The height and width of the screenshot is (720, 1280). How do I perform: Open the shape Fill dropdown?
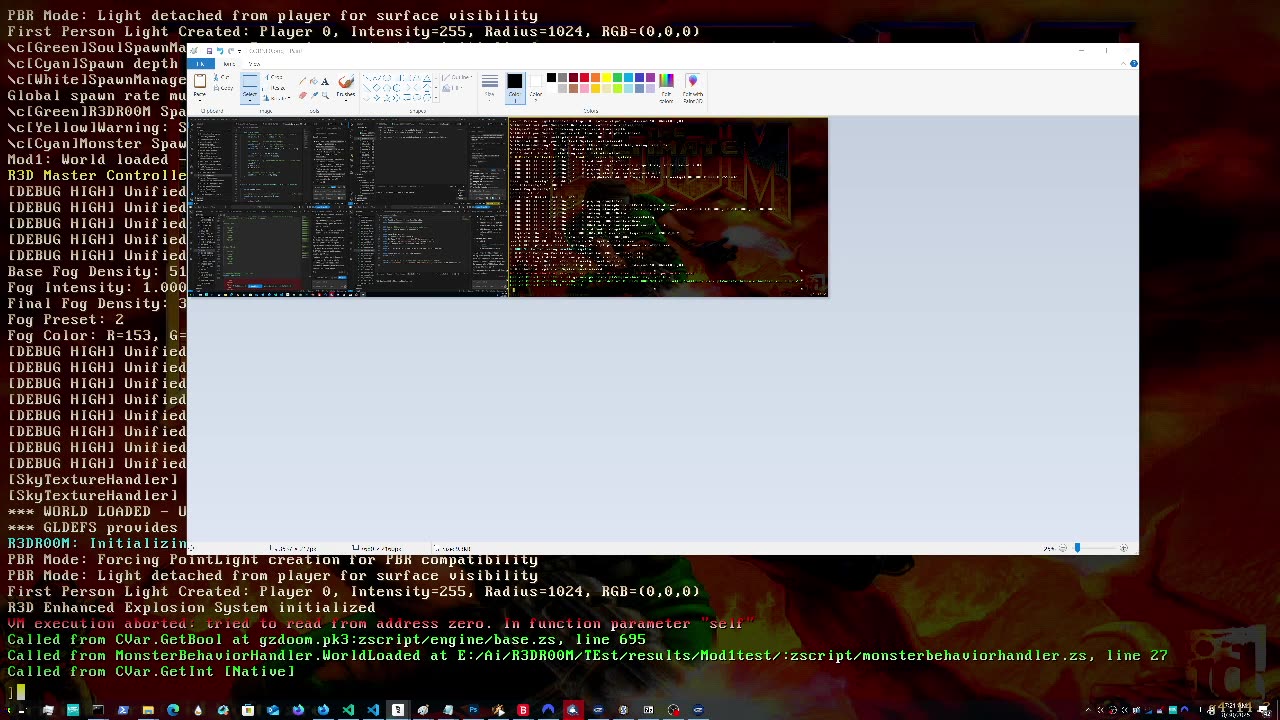point(452,88)
